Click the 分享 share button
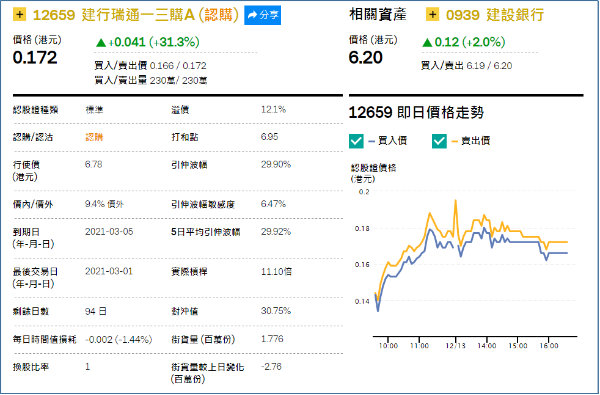 262,15
